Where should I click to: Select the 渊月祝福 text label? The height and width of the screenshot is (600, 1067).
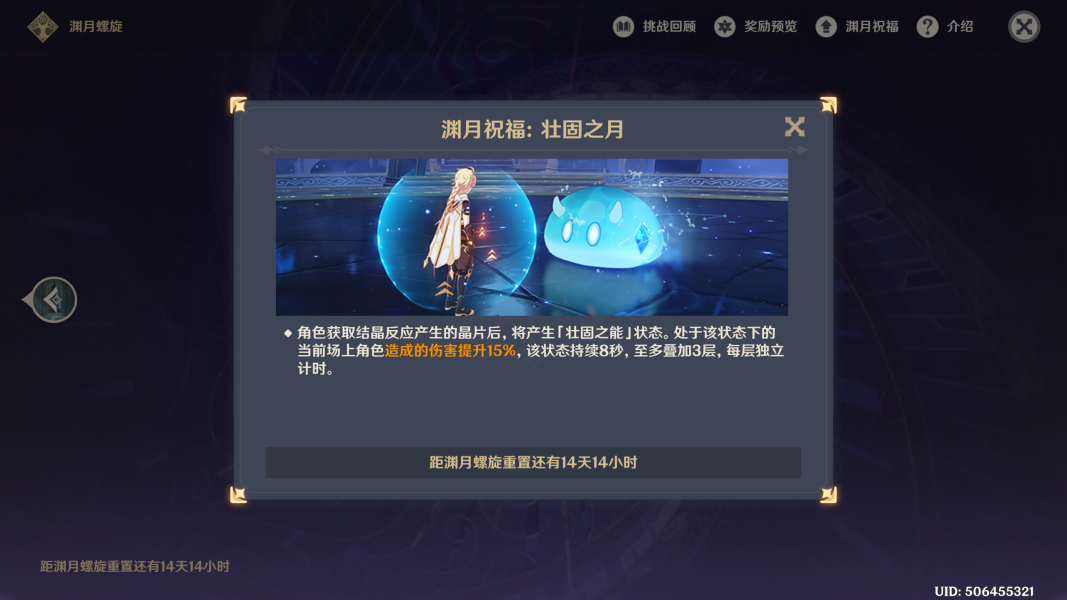tap(872, 27)
